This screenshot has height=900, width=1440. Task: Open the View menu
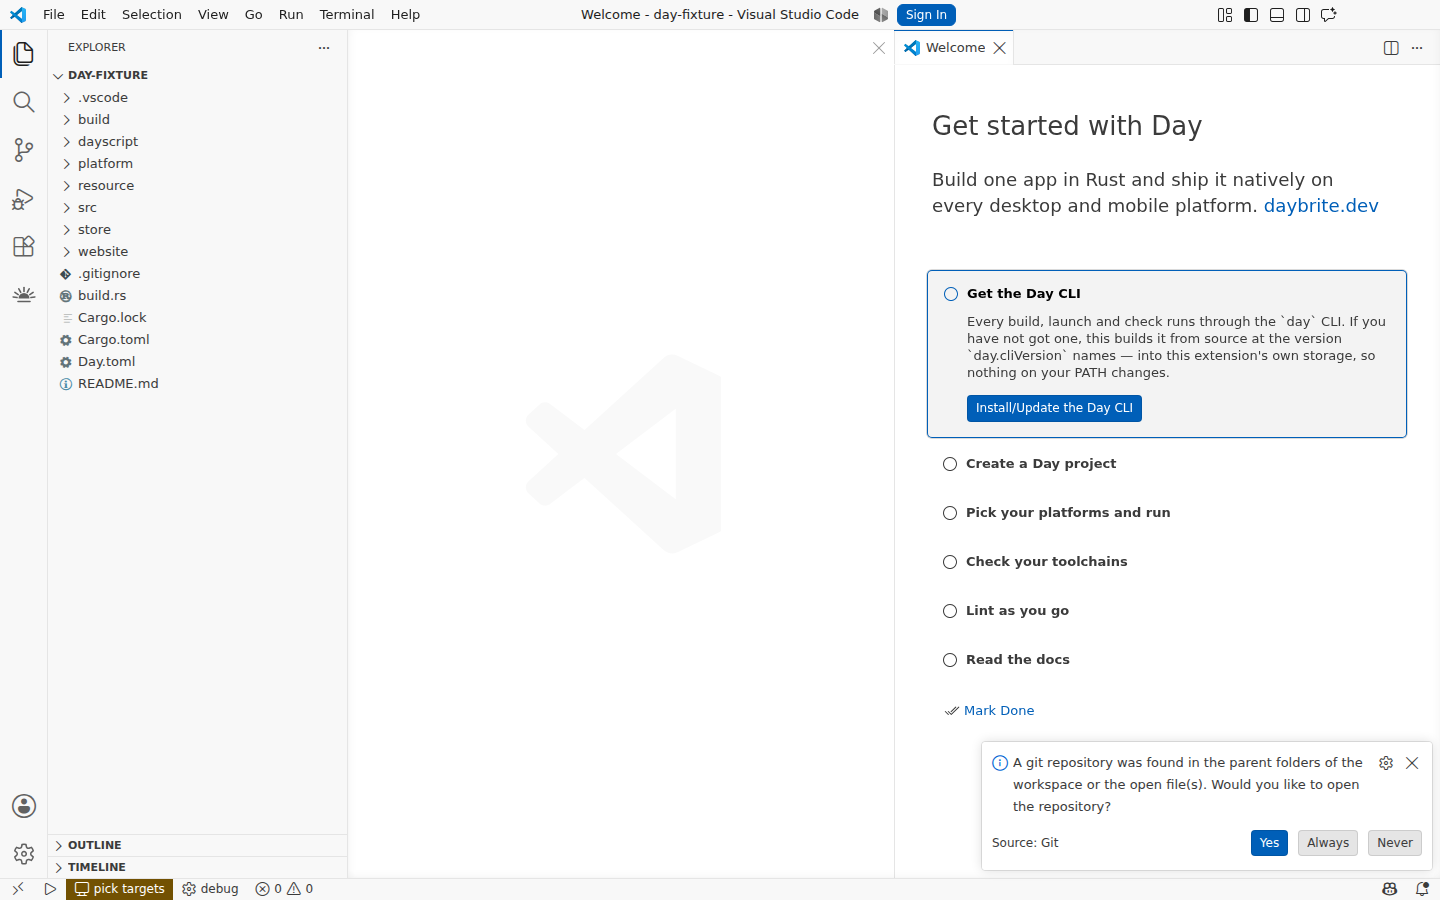pyautogui.click(x=213, y=15)
